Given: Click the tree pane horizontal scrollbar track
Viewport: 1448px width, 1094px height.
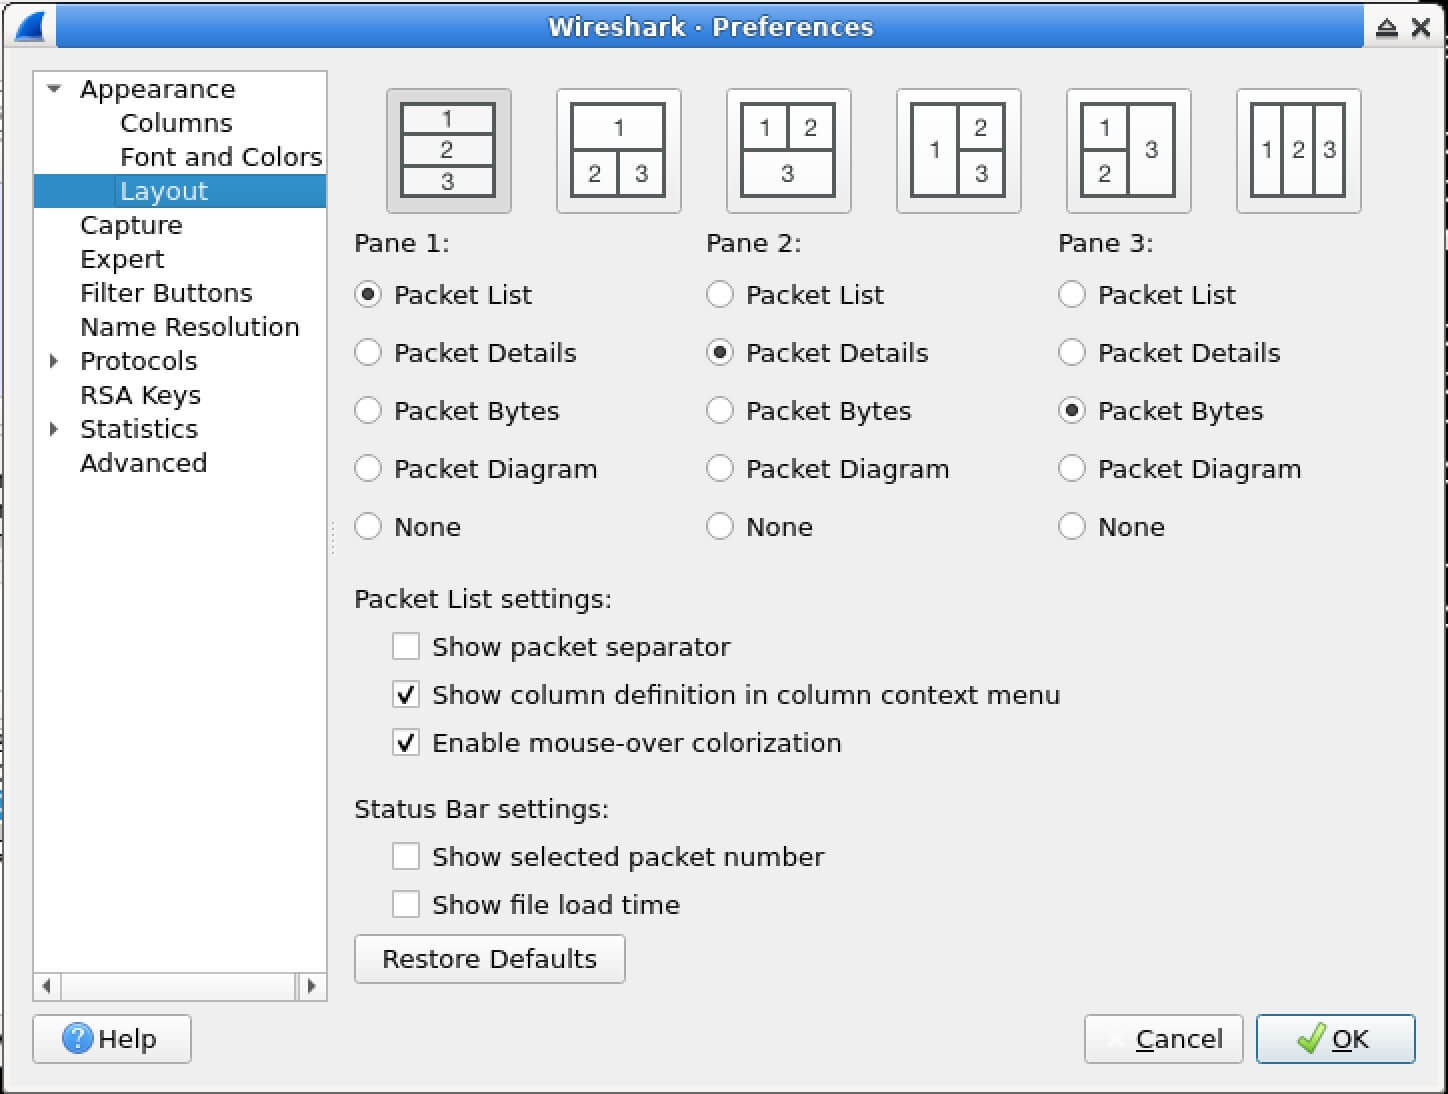Looking at the screenshot, I should click(x=179, y=986).
